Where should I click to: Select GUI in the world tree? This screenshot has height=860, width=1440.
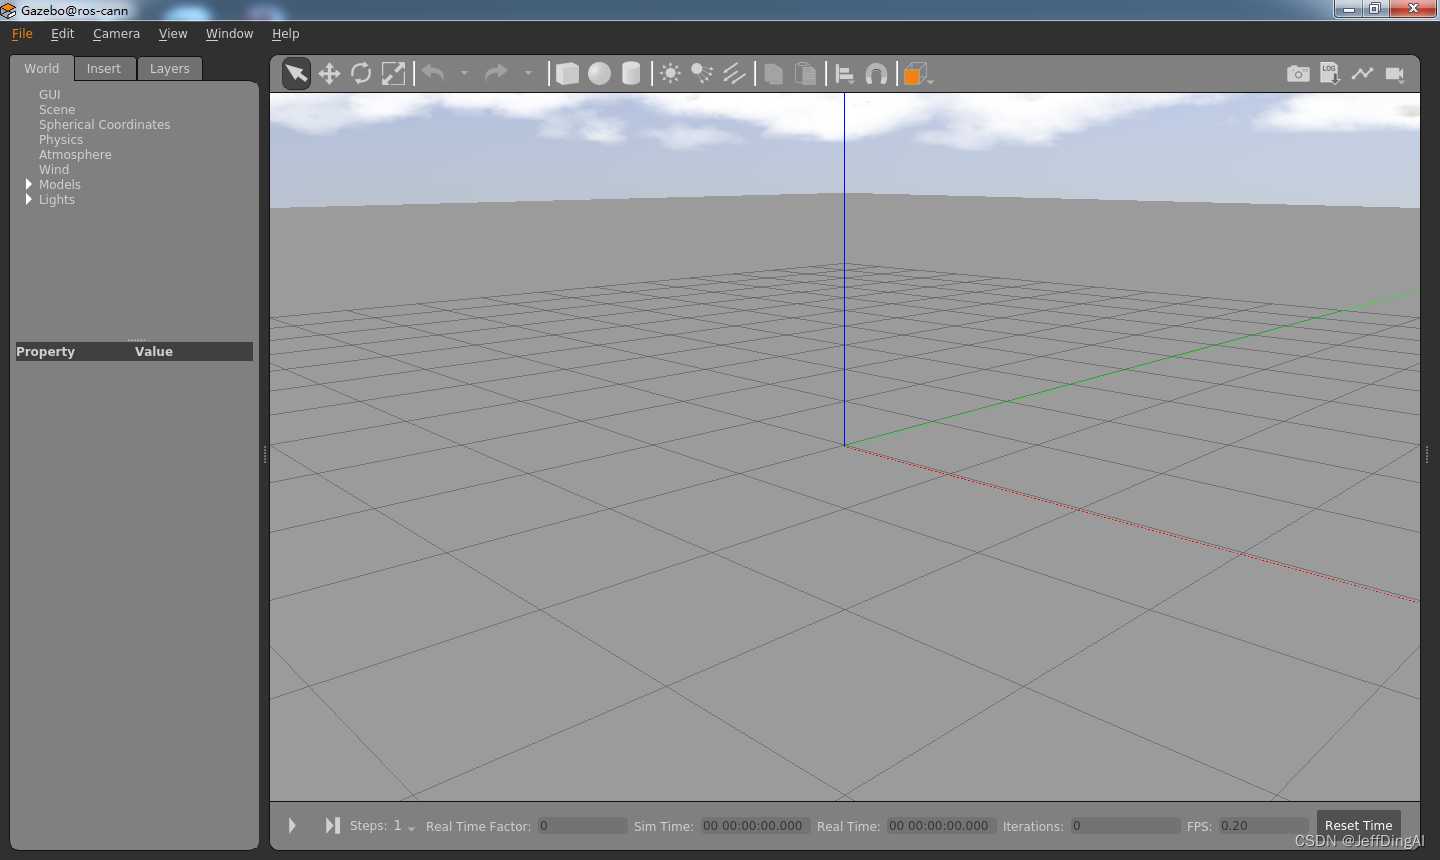coord(50,94)
